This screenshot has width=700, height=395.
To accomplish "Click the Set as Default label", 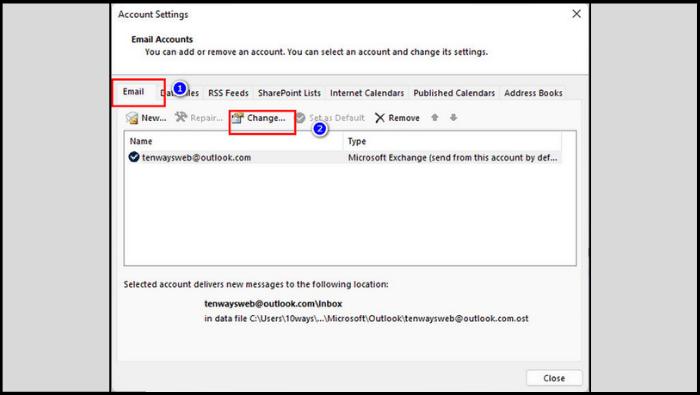I will pos(337,118).
